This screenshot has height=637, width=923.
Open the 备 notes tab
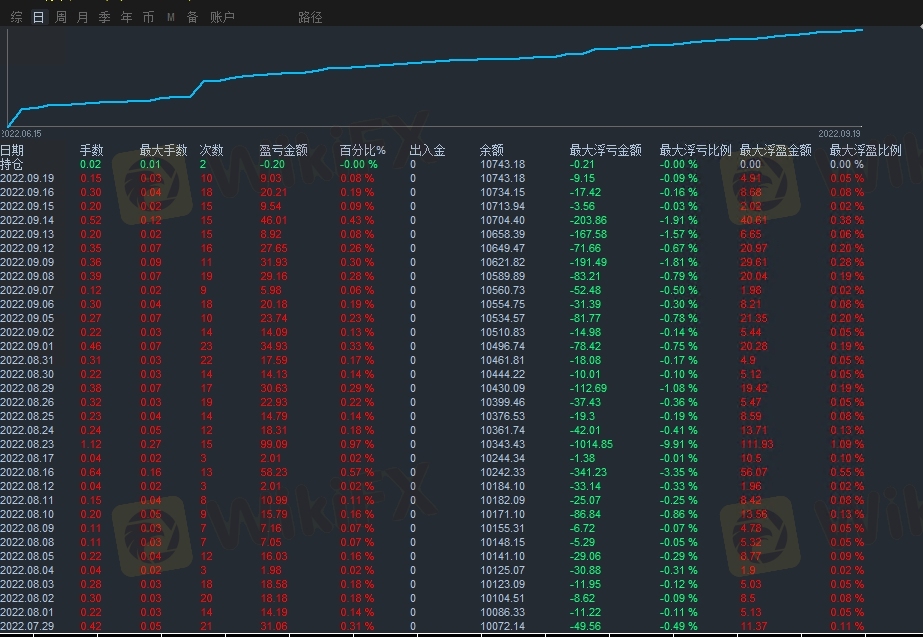[192, 17]
